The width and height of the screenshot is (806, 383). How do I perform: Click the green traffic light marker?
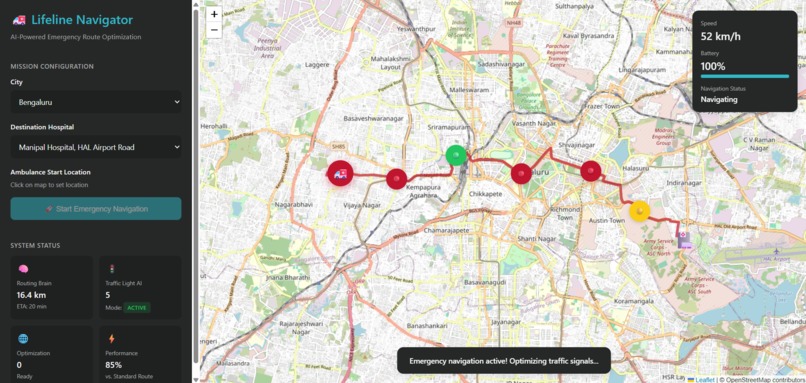tap(455, 155)
